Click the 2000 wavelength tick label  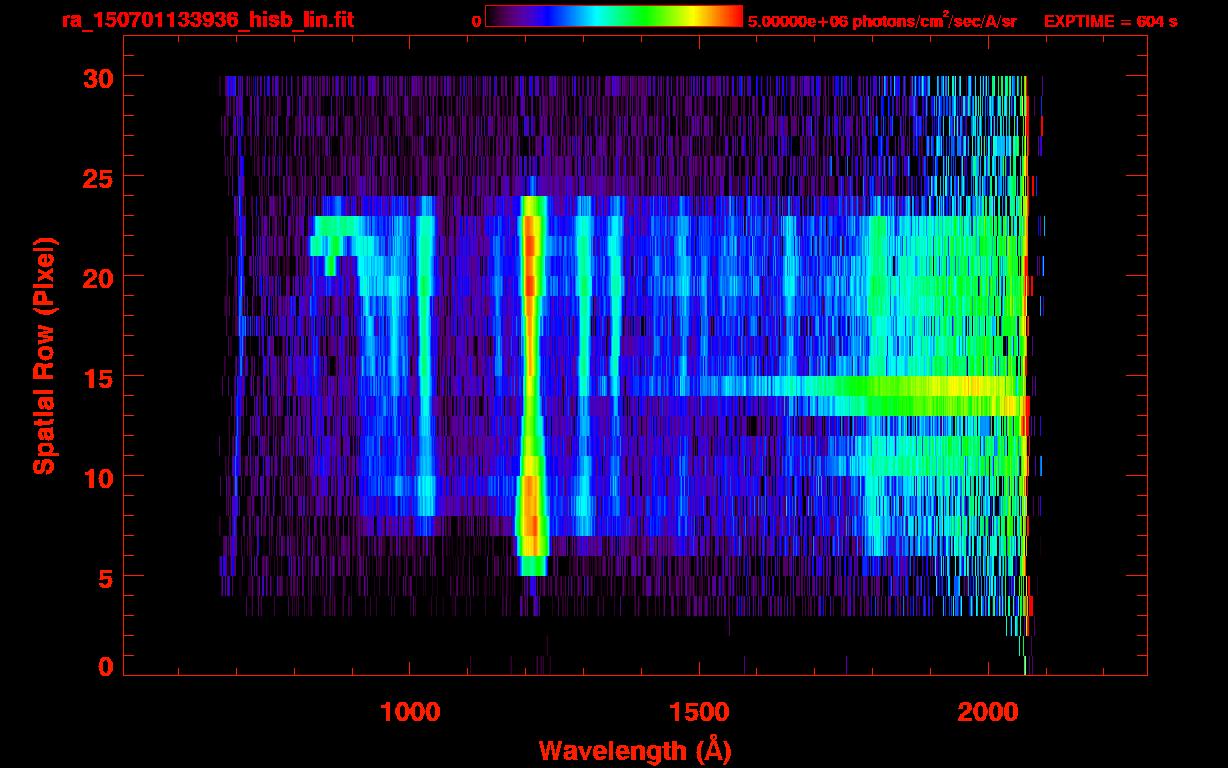point(988,711)
